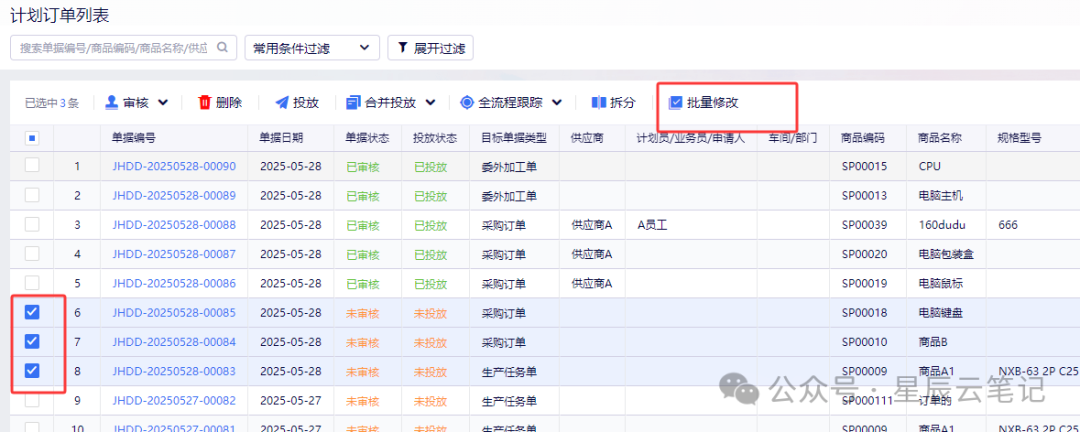This screenshot has height=432, width=1080.
Task: Click the 商品B product name
Action: [935, 342]
